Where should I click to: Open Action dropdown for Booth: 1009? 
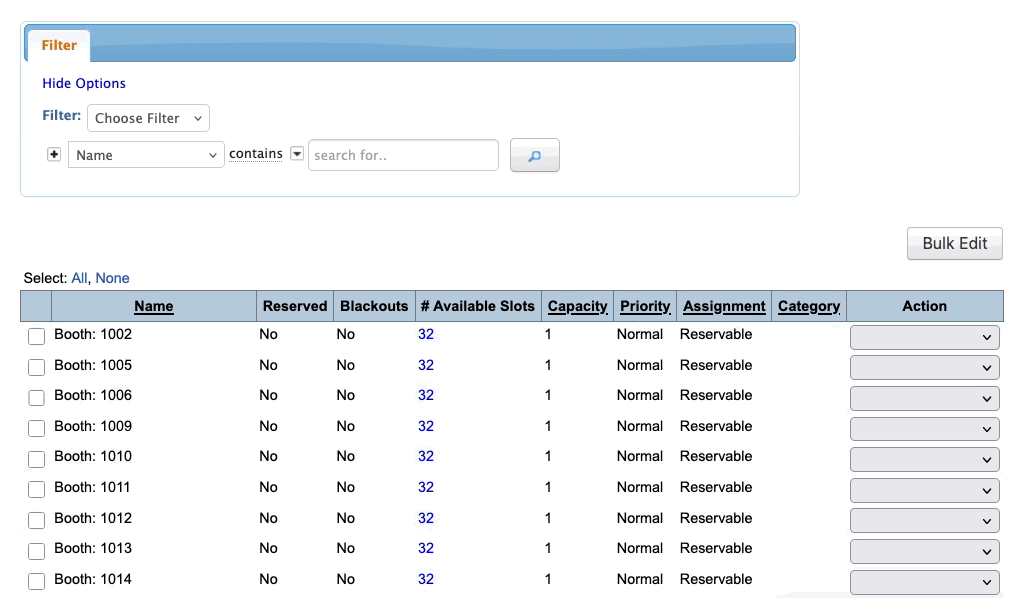pos(924,429)
